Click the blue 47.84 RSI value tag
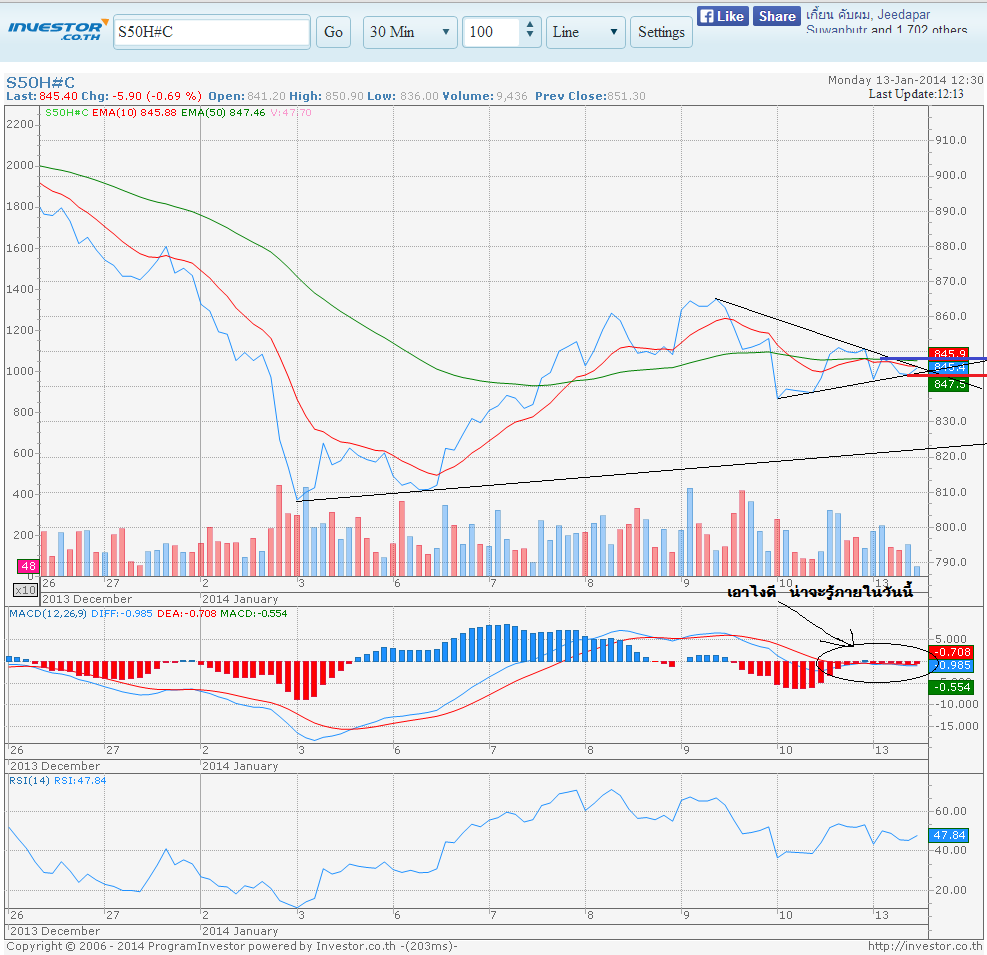This screenshot has width=987, height=955. tap(949, 835)
